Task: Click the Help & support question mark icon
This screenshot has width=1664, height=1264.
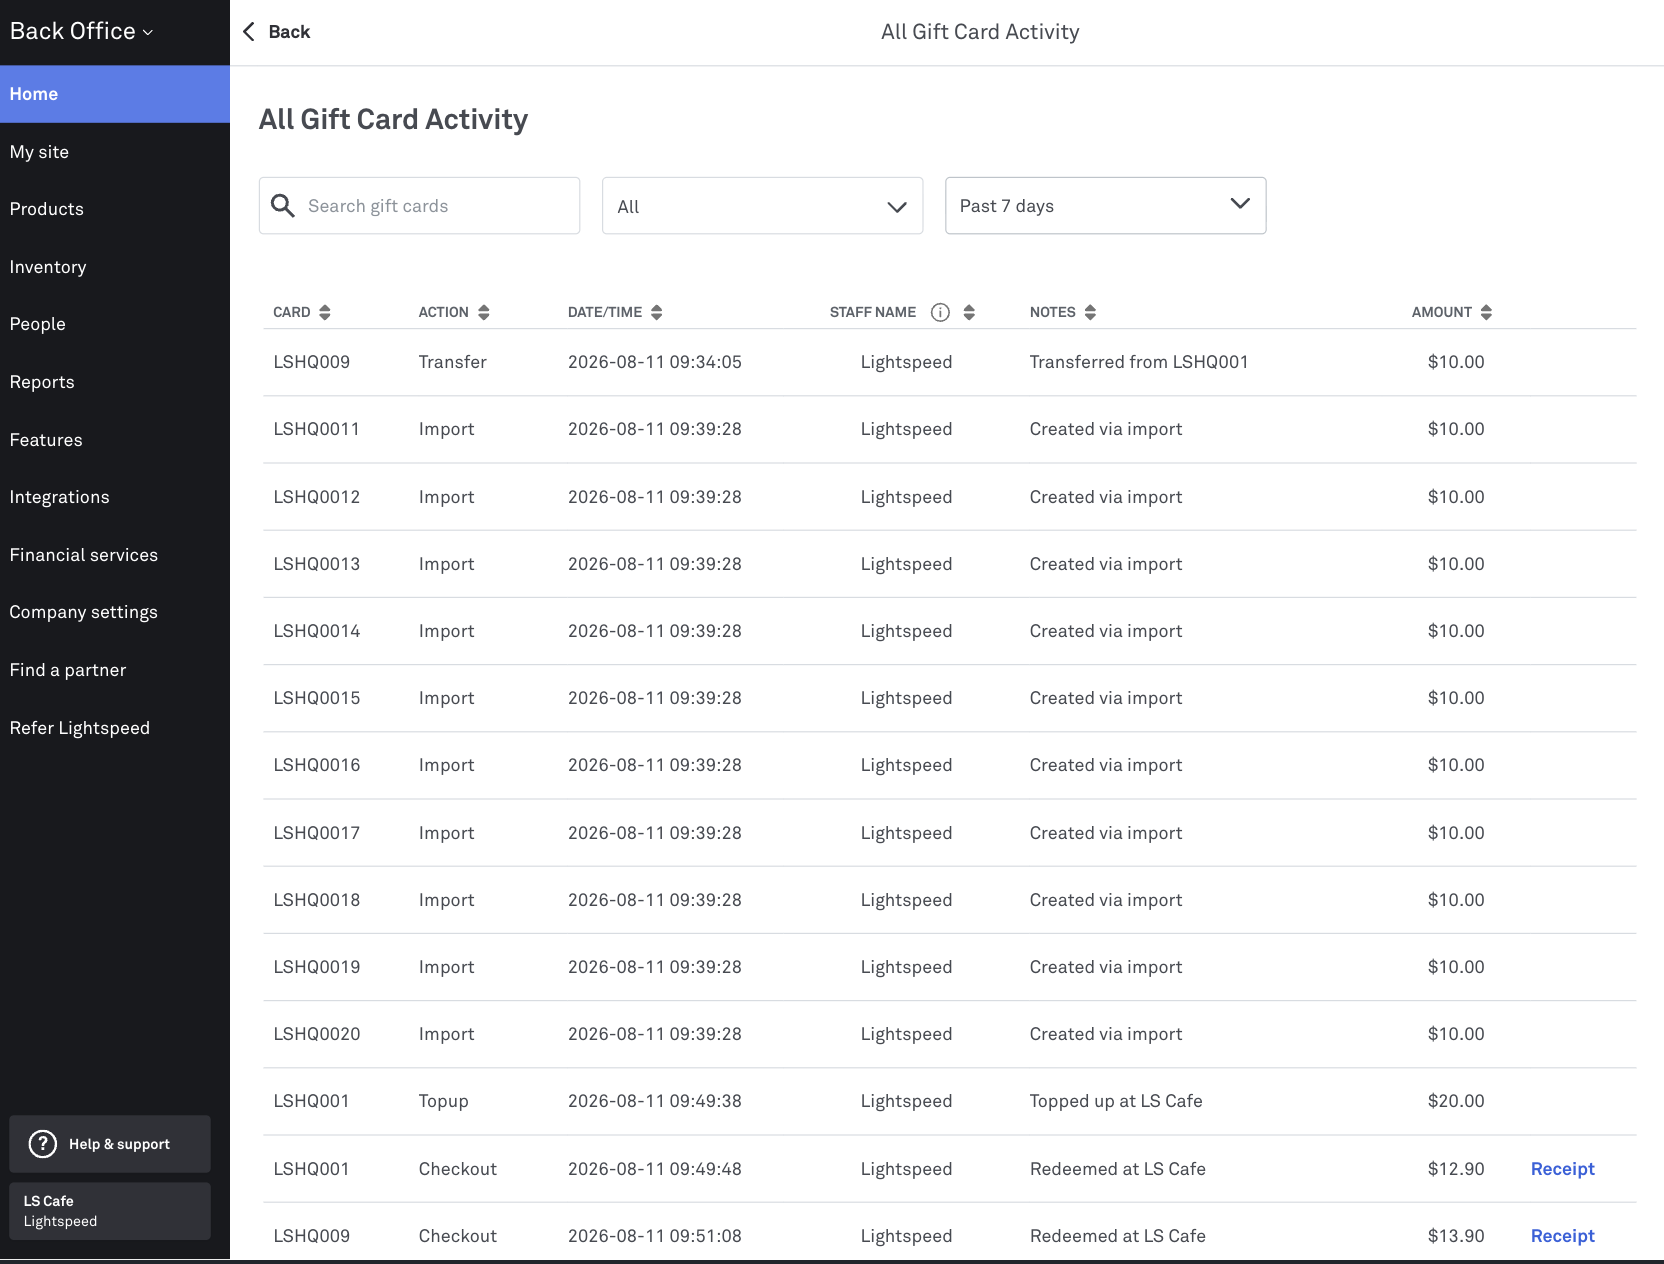Action: click(43, 1144)
